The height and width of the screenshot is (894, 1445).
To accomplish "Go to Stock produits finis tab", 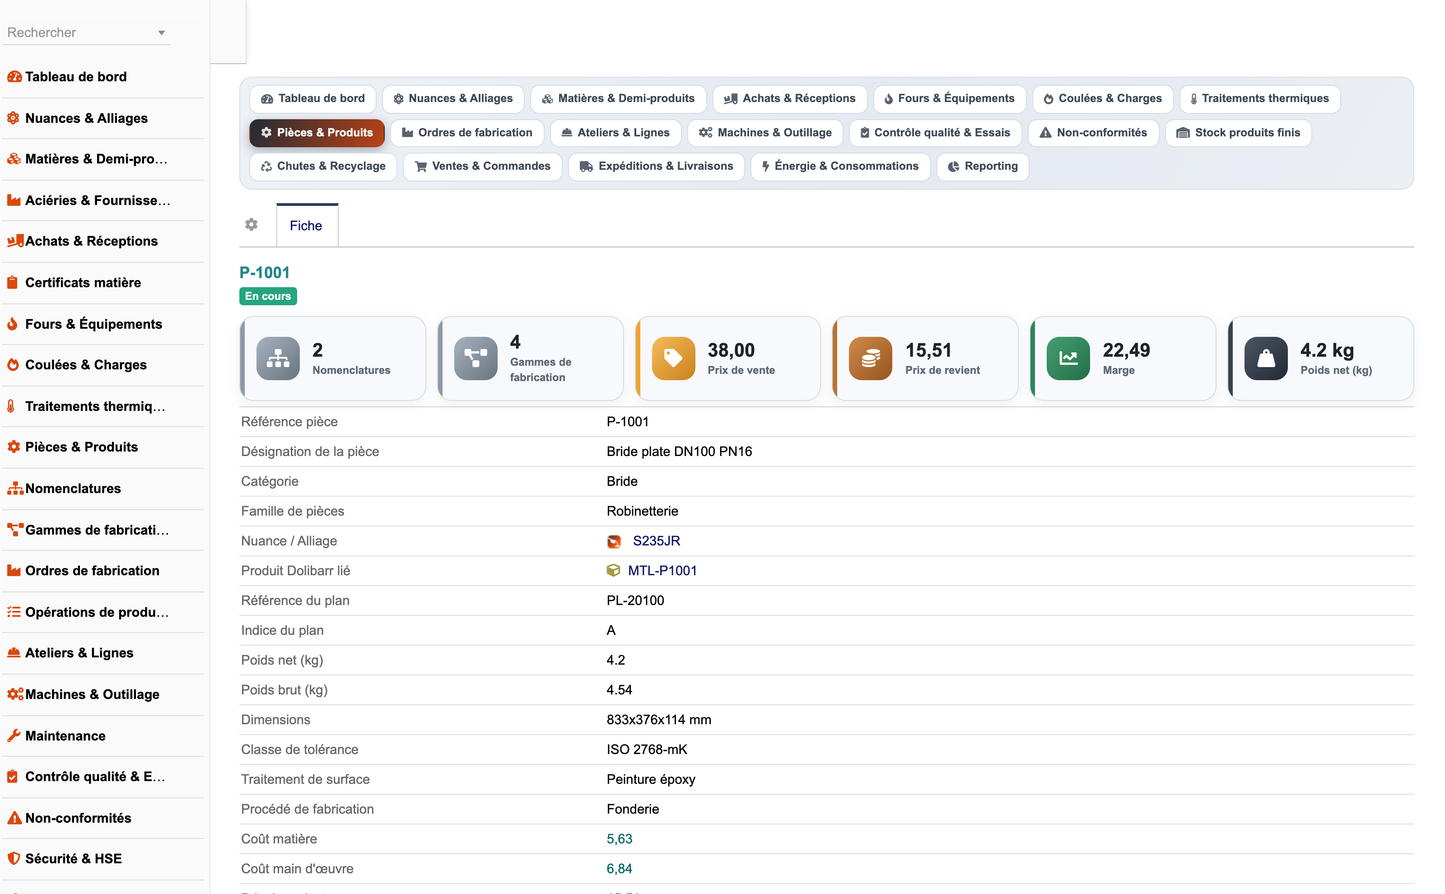I will (1238, 133).
